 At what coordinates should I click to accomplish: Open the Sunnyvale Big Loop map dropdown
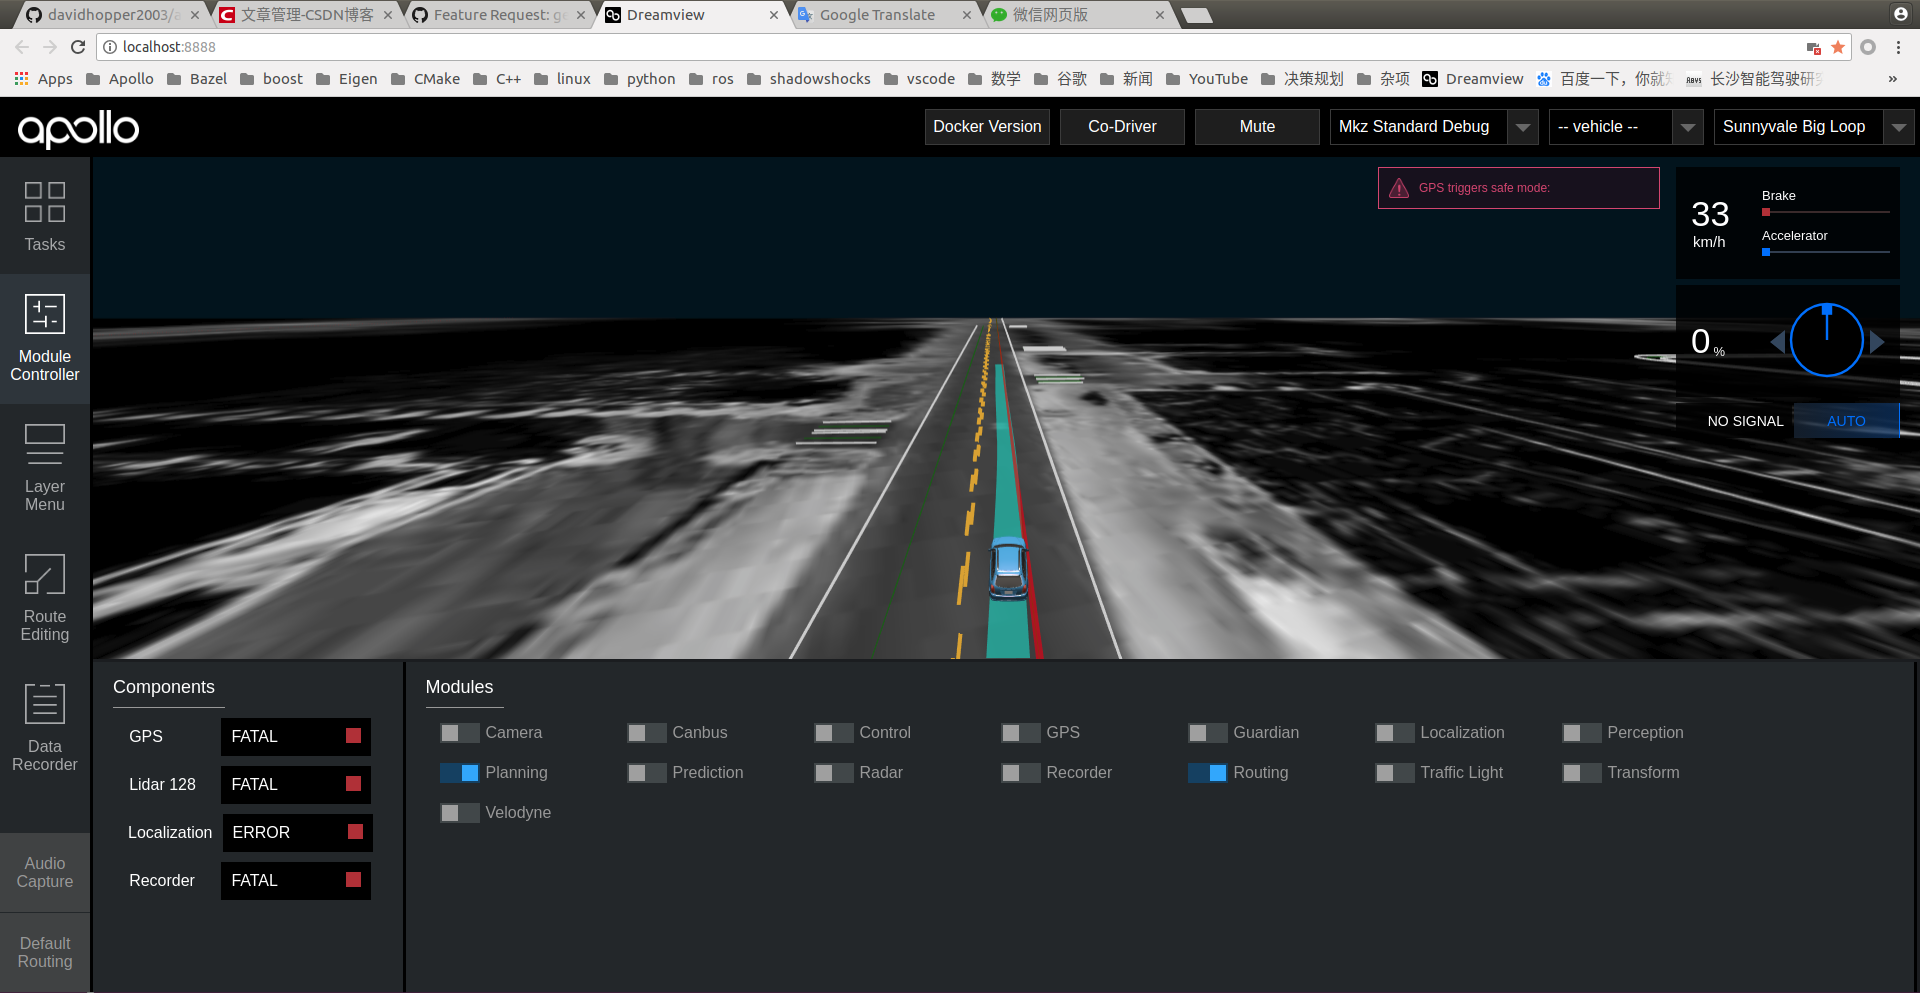1899,127
